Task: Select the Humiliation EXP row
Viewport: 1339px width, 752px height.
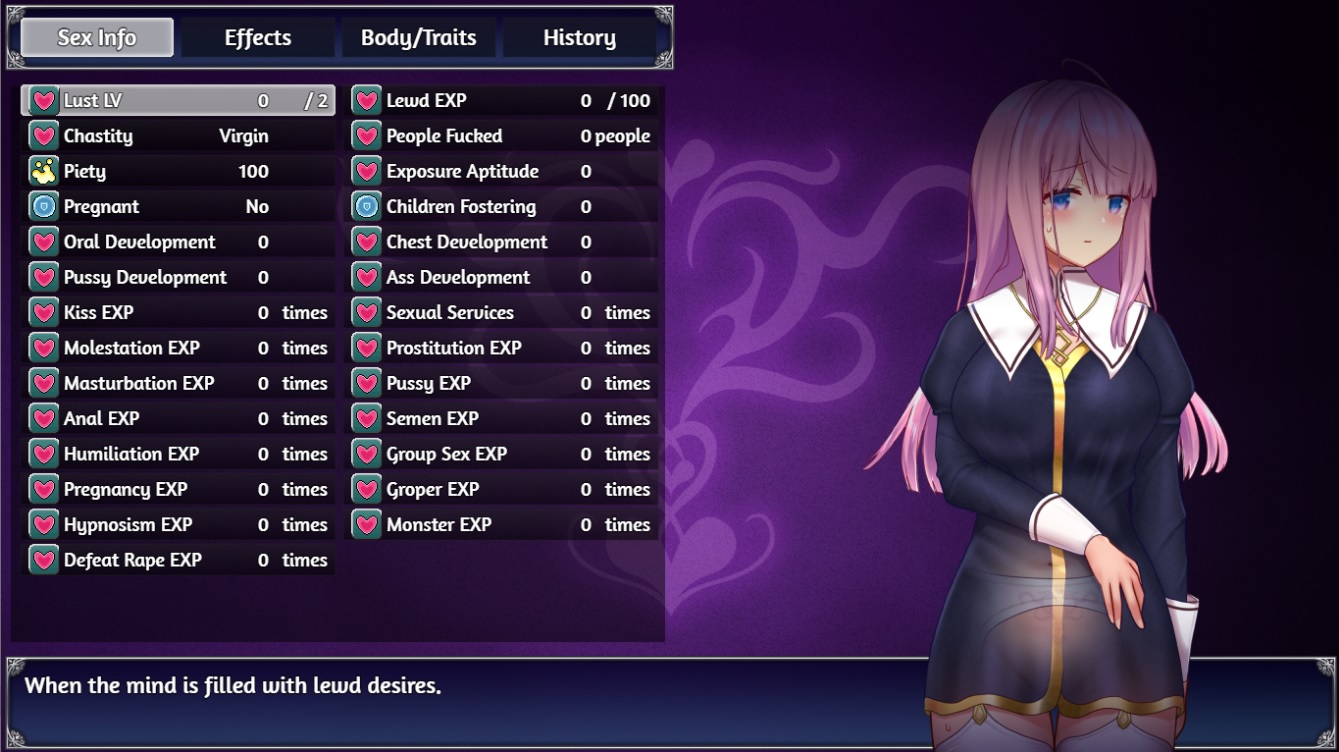Action: (178, 454)
